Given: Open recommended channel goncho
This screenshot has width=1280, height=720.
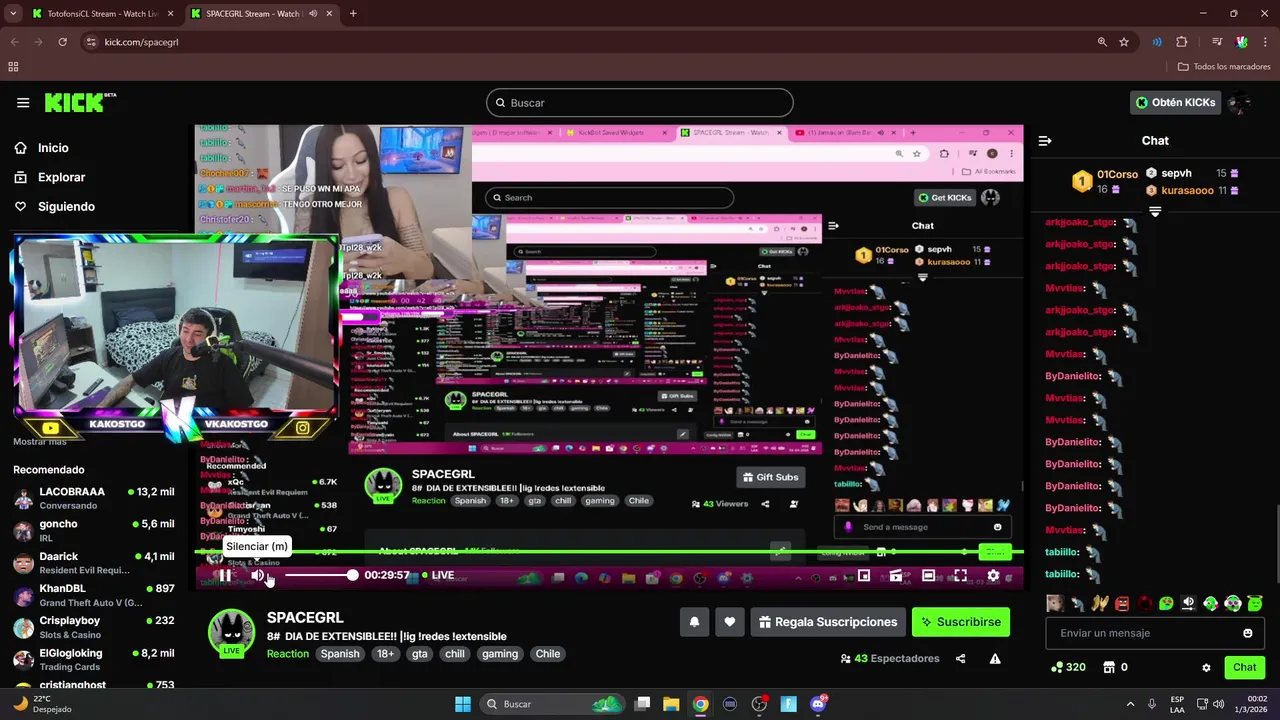Looking at the screenshot, I should pos(95,530).
